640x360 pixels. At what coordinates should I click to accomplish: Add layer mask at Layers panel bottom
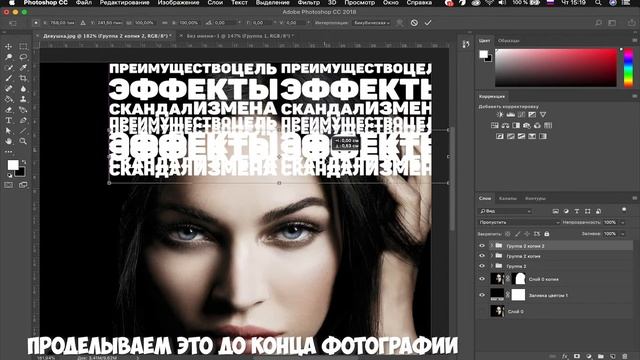(577, 356)
